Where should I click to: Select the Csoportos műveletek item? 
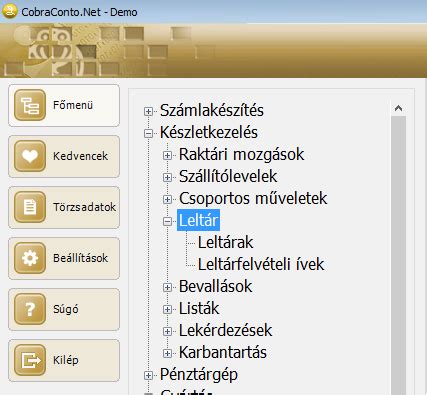[253, 198]
